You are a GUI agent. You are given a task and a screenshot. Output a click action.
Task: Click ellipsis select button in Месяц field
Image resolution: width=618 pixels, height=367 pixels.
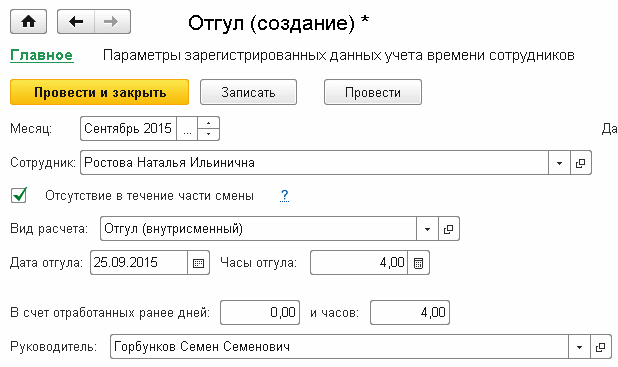coord(187,129)
